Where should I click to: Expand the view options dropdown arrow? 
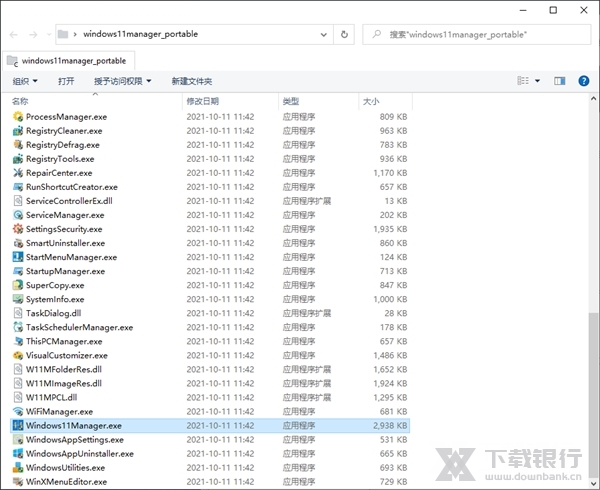[537, 81]
